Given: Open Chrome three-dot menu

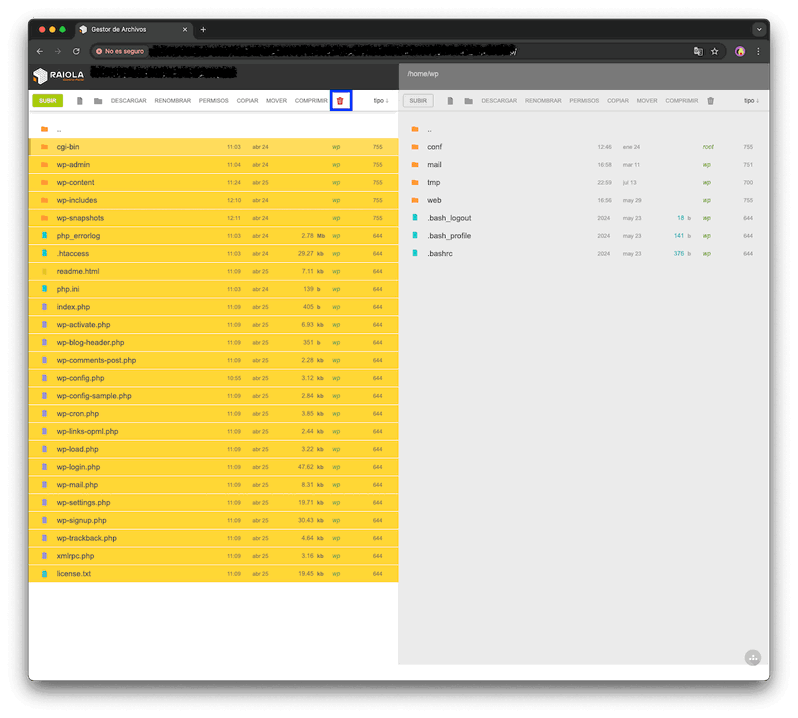Looking at the screenshot, I should pos(758,51).
